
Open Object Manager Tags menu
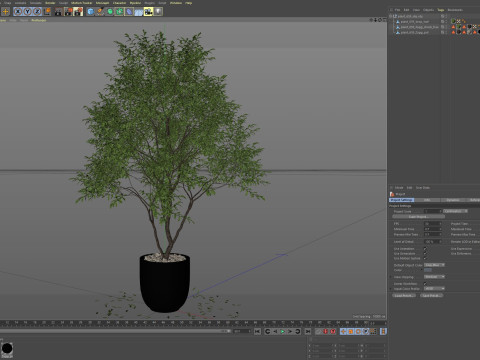441,10
